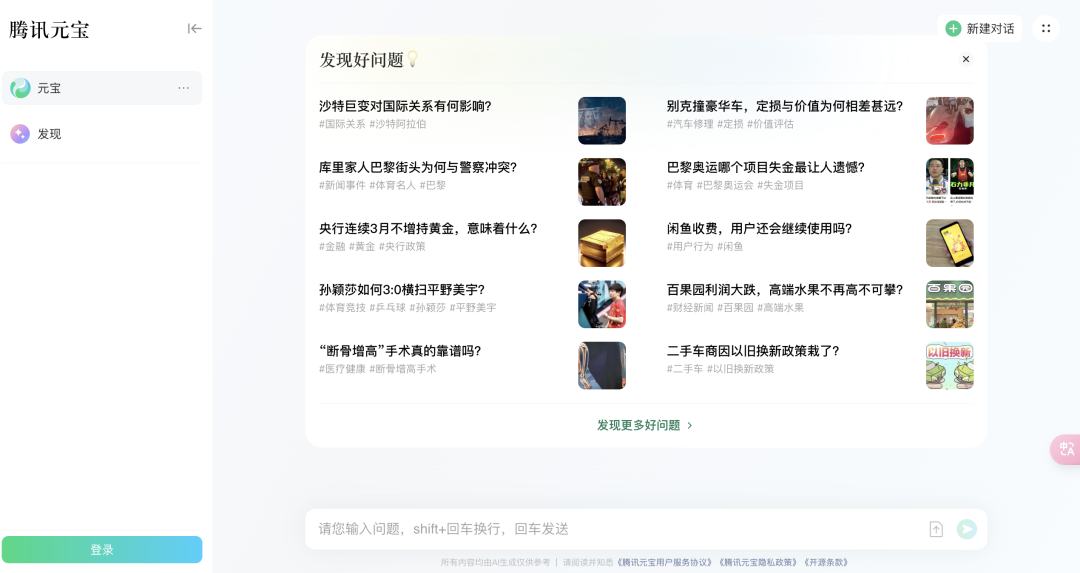The width and height of the screenshot is (1080, 573).
Task: Open 《开源条款》 link
Action: coord(826,563)
